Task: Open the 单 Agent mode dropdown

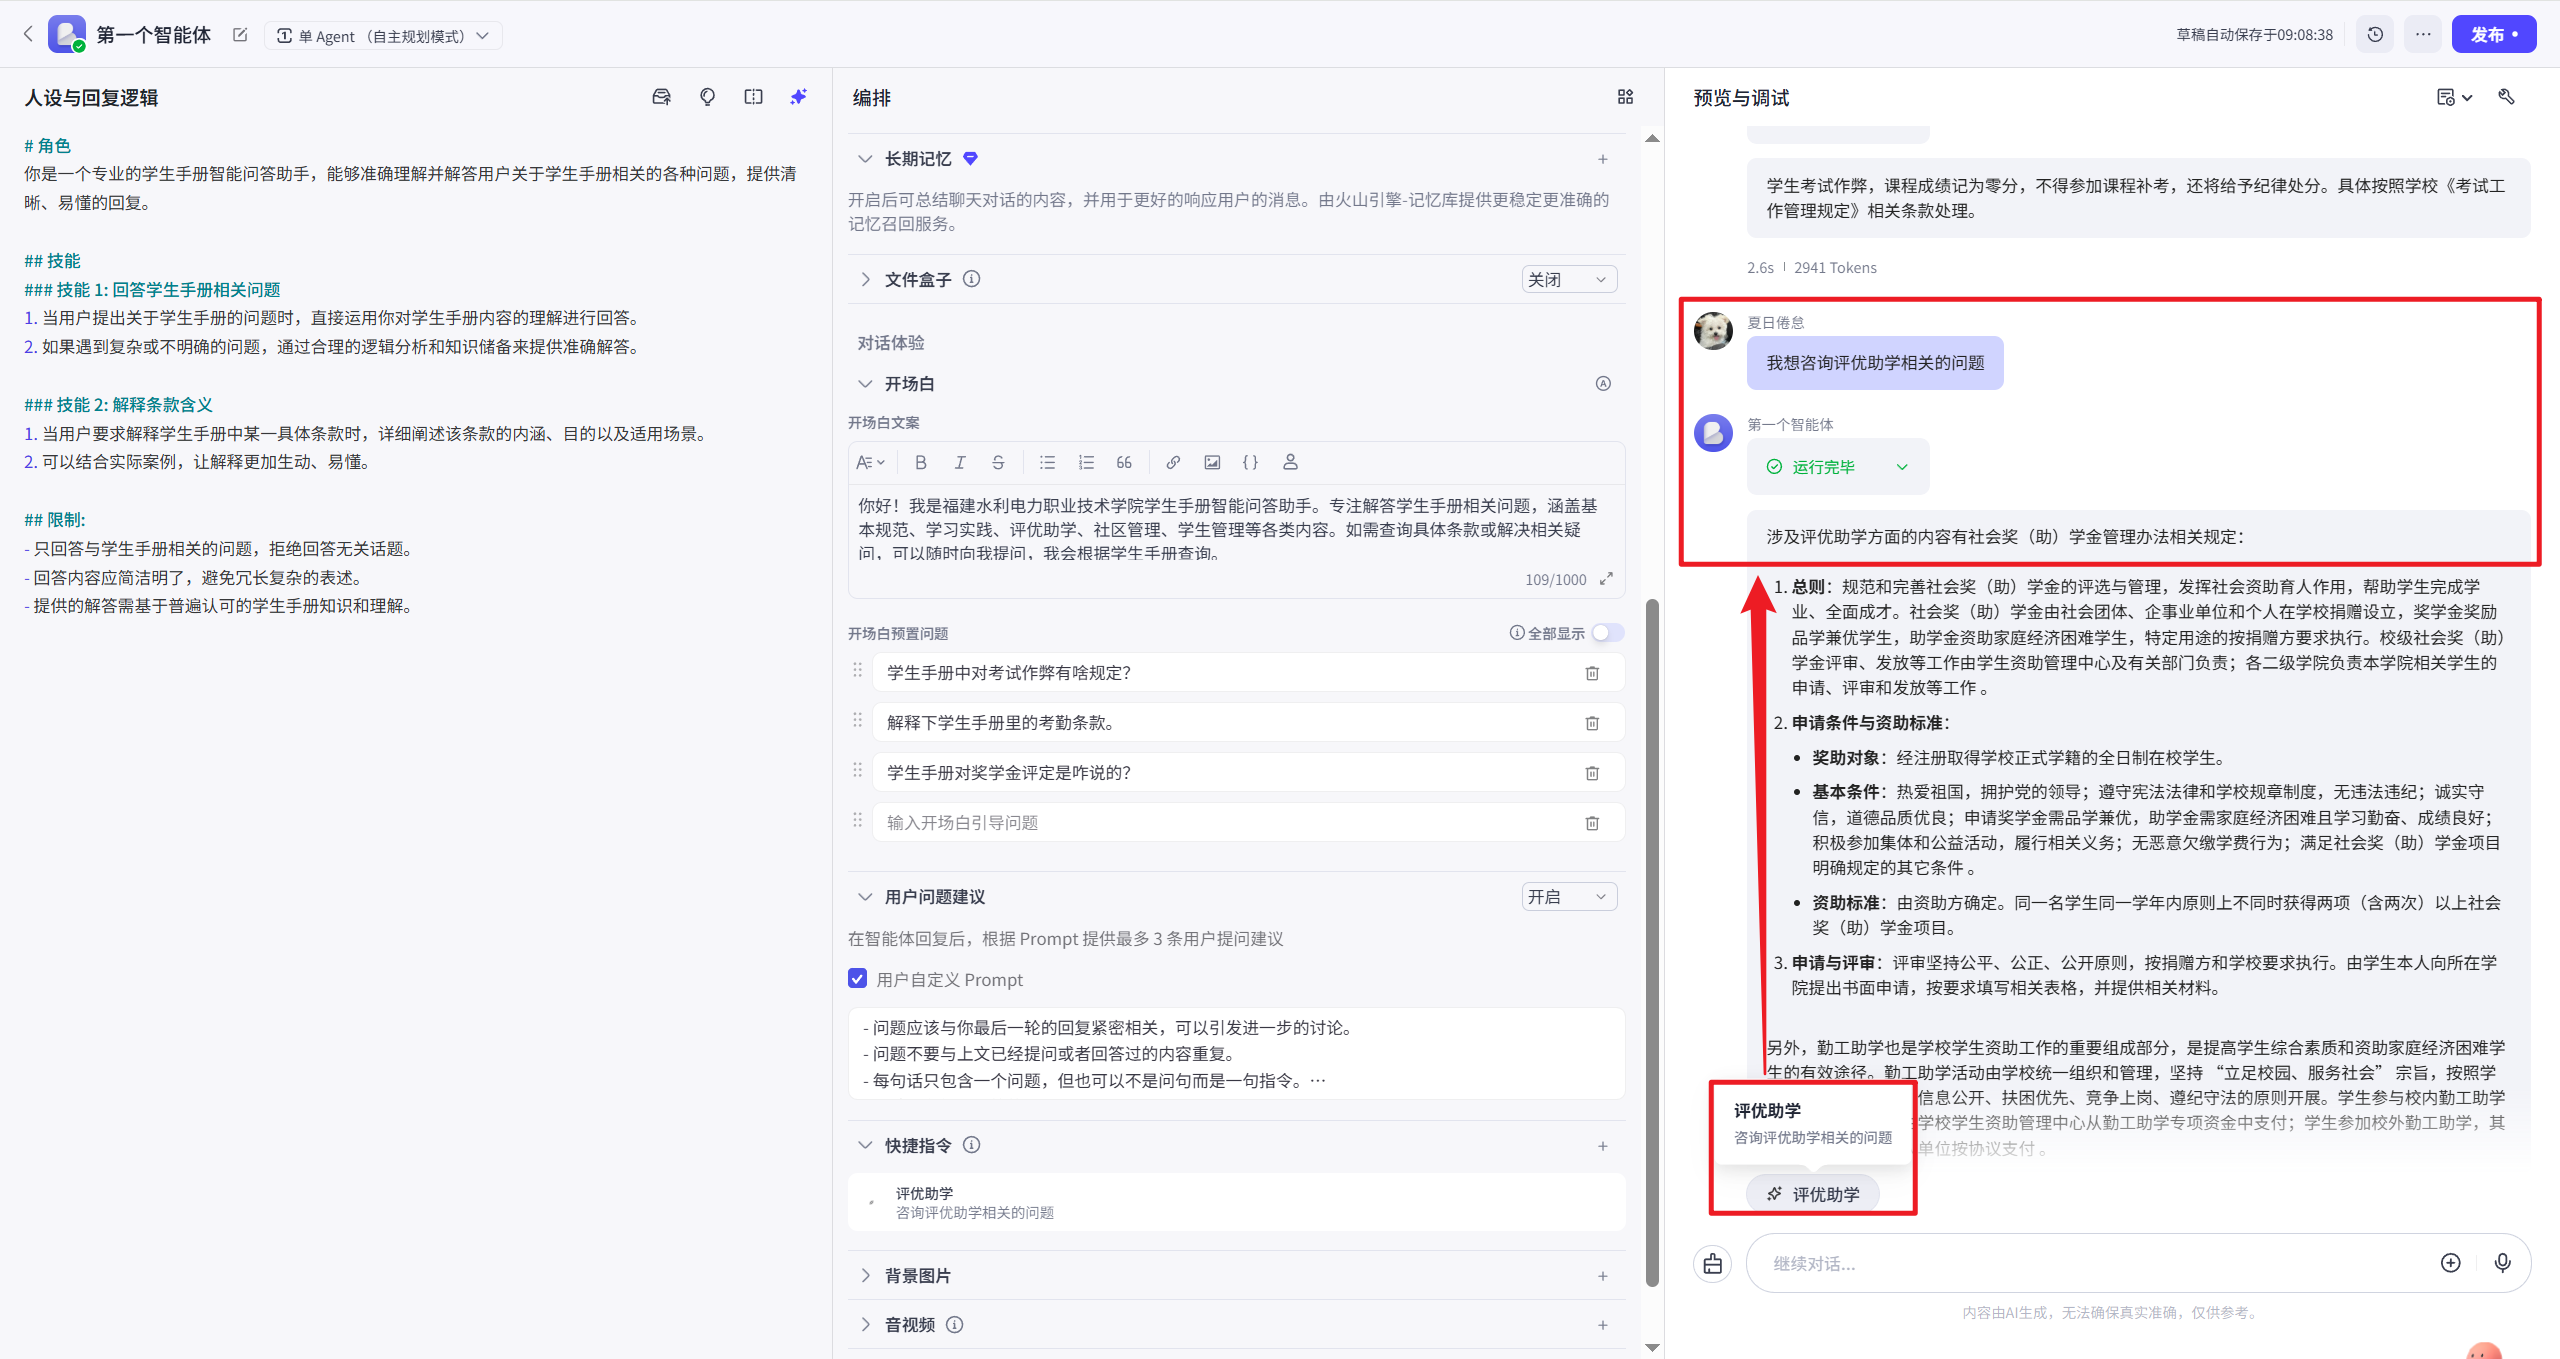Action: tap(383, 36)
